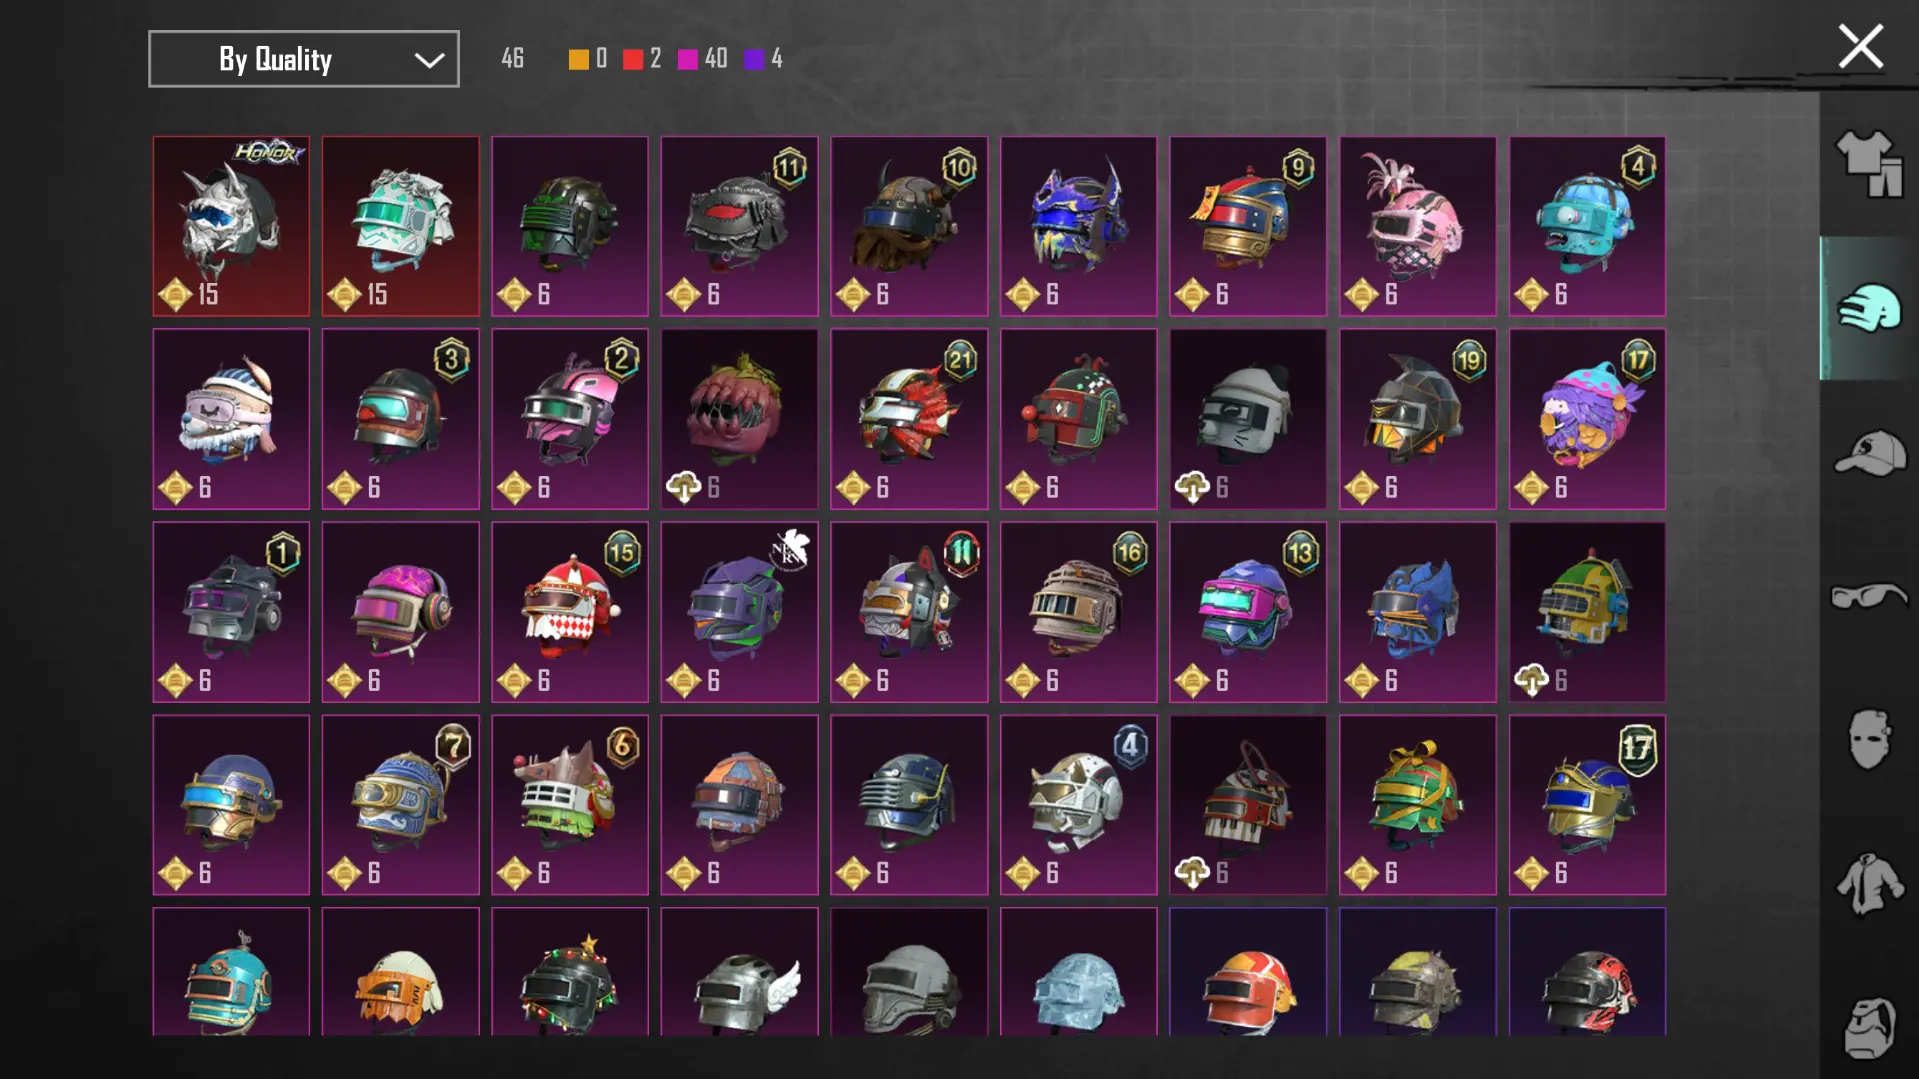The width and height of the screenshot is (1919, 1079).
Task: Open the sunglasses eyewear category
Action: 1869,596
